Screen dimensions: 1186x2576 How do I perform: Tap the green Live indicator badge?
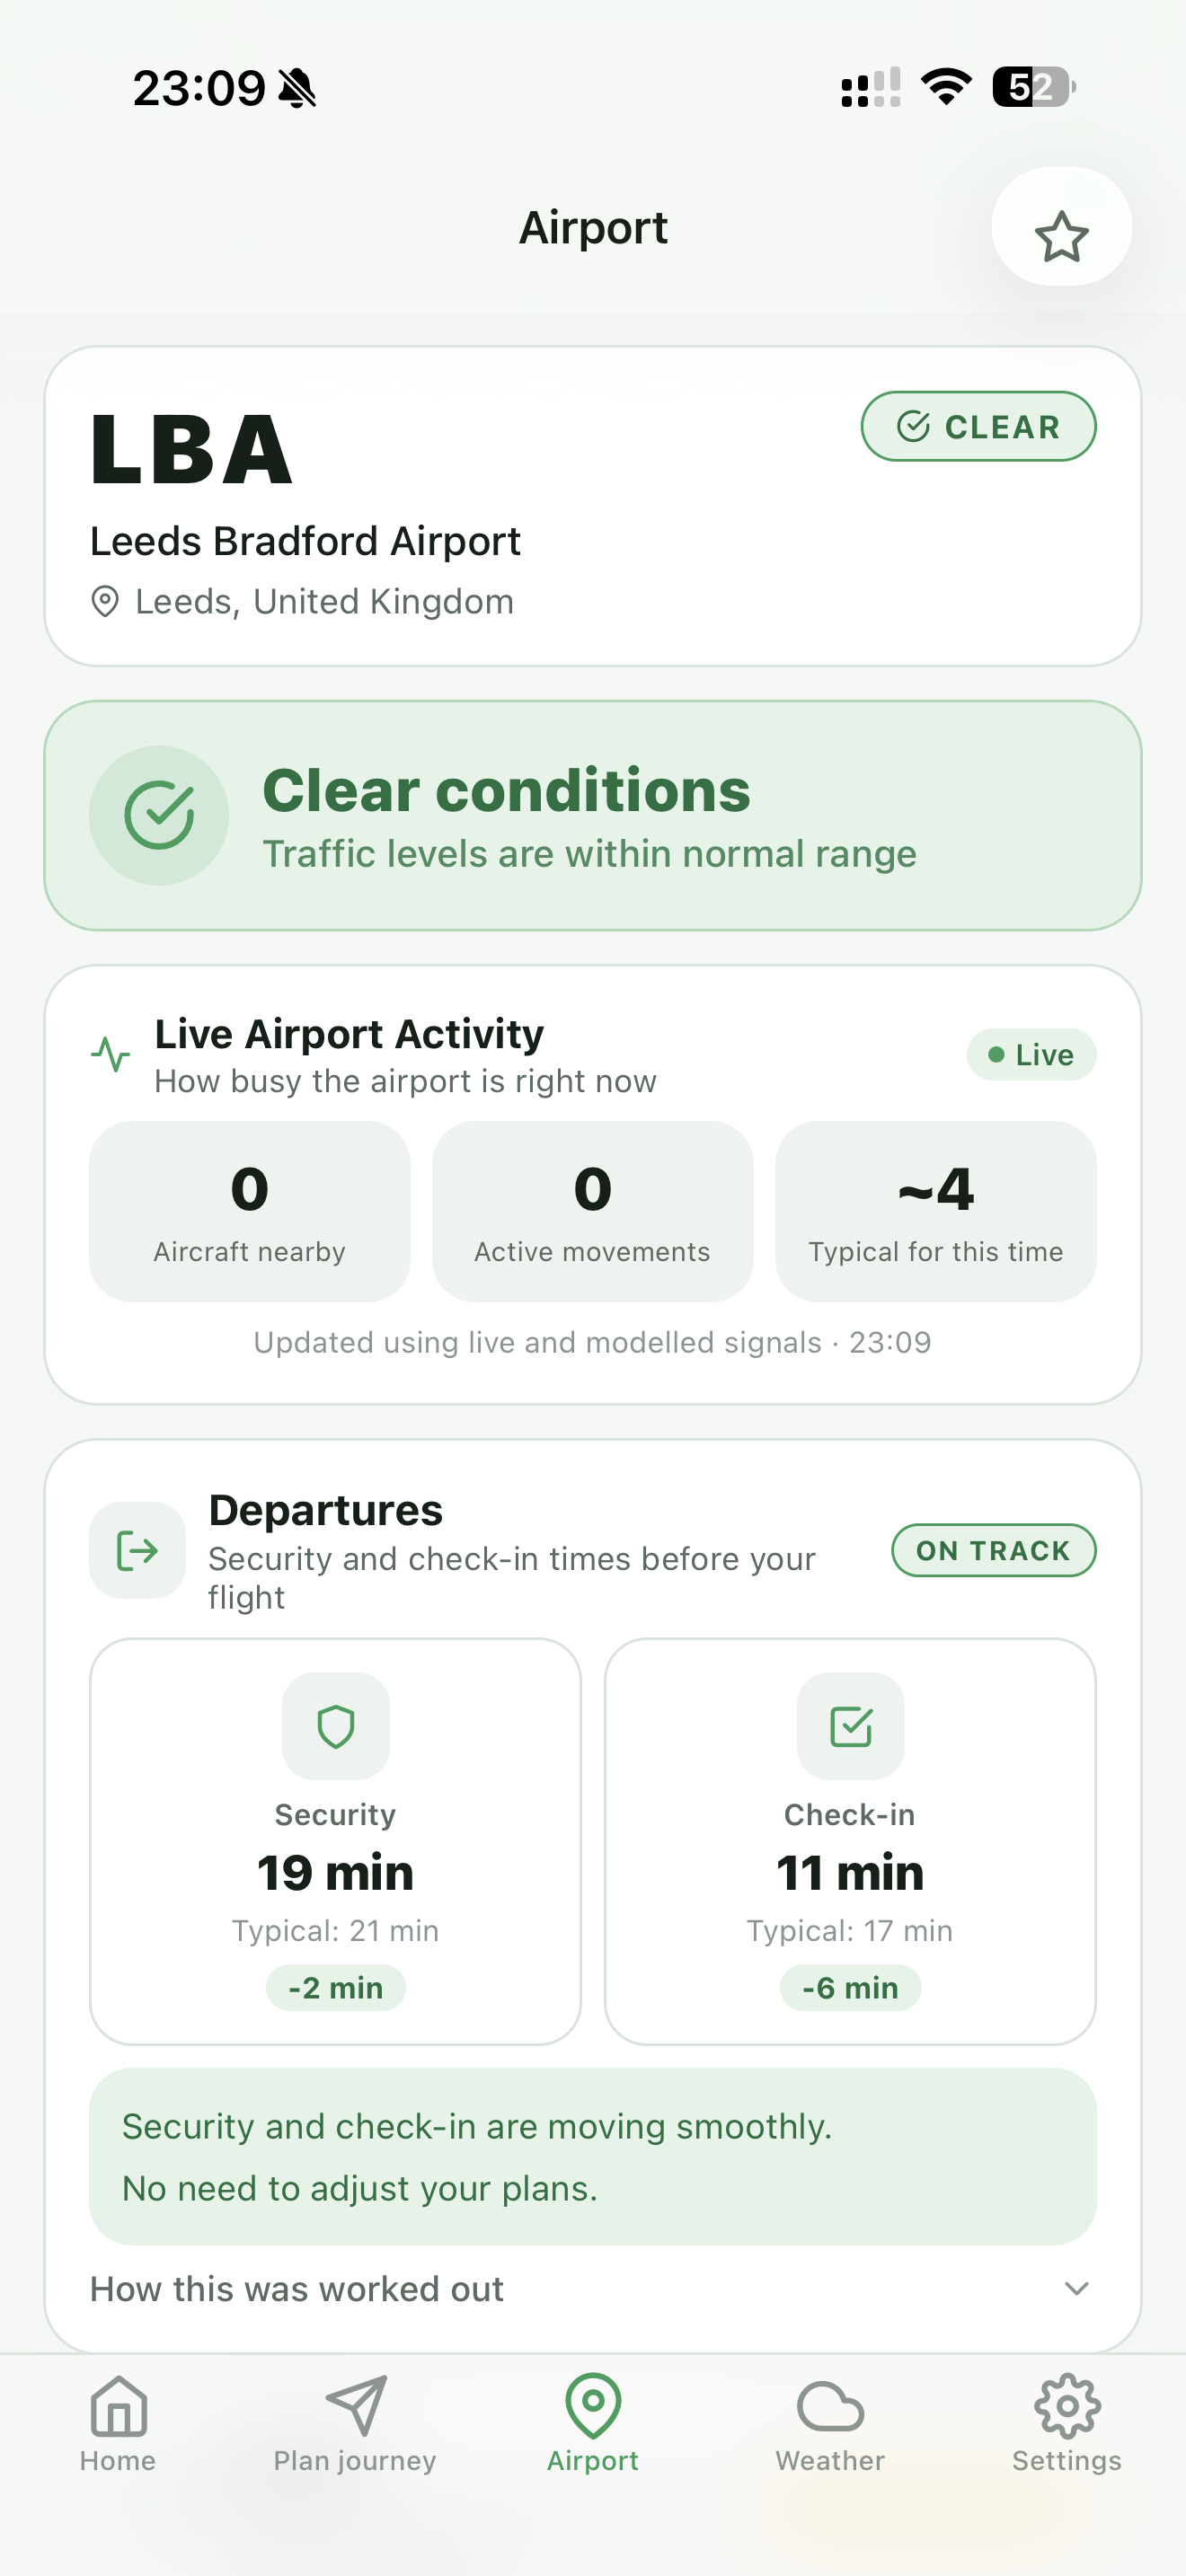click(x=1031, y=1055)
